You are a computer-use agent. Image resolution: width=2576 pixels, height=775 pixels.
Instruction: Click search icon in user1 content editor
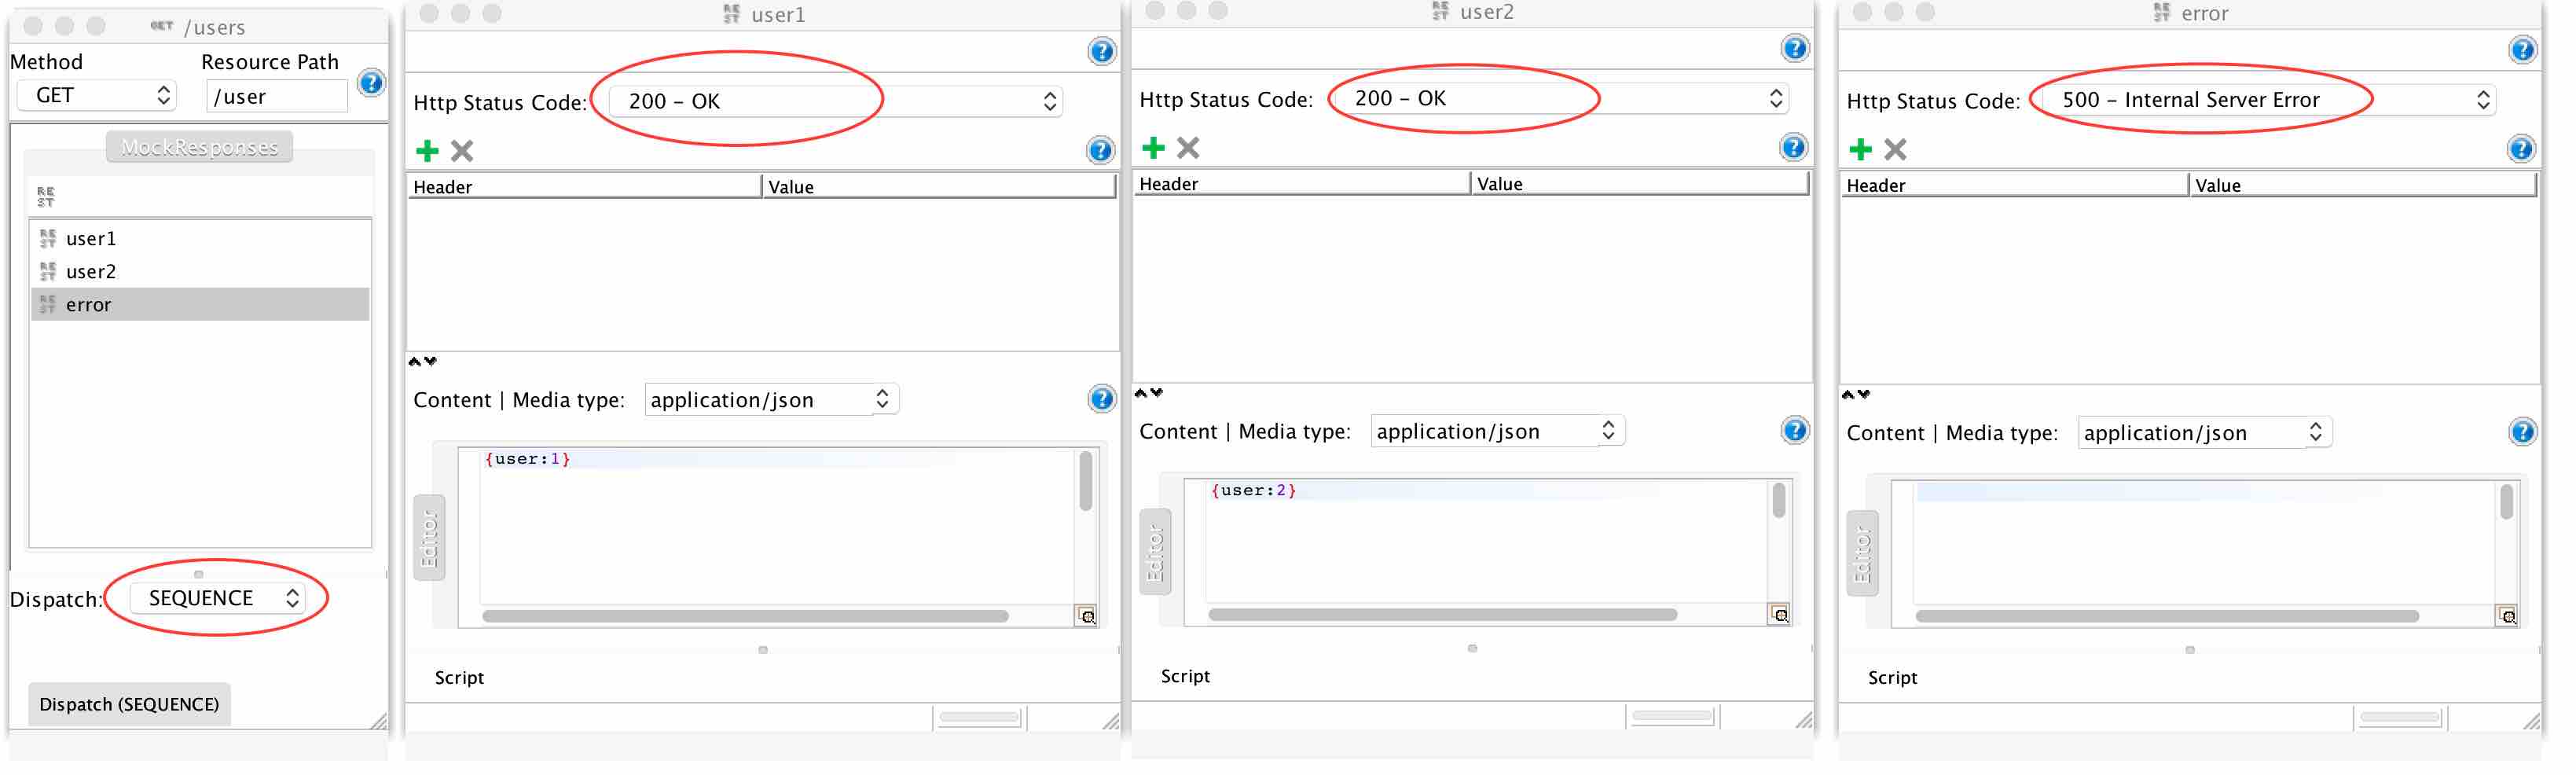point(1087,617)
